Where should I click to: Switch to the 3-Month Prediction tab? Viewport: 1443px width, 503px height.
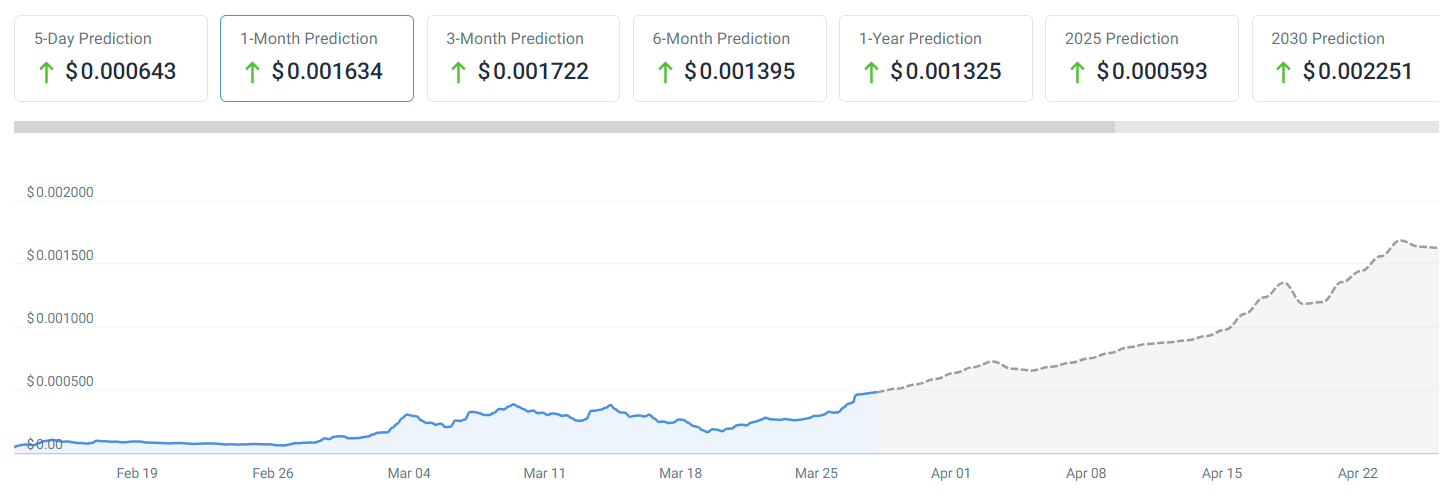click(x=523, y=58)
